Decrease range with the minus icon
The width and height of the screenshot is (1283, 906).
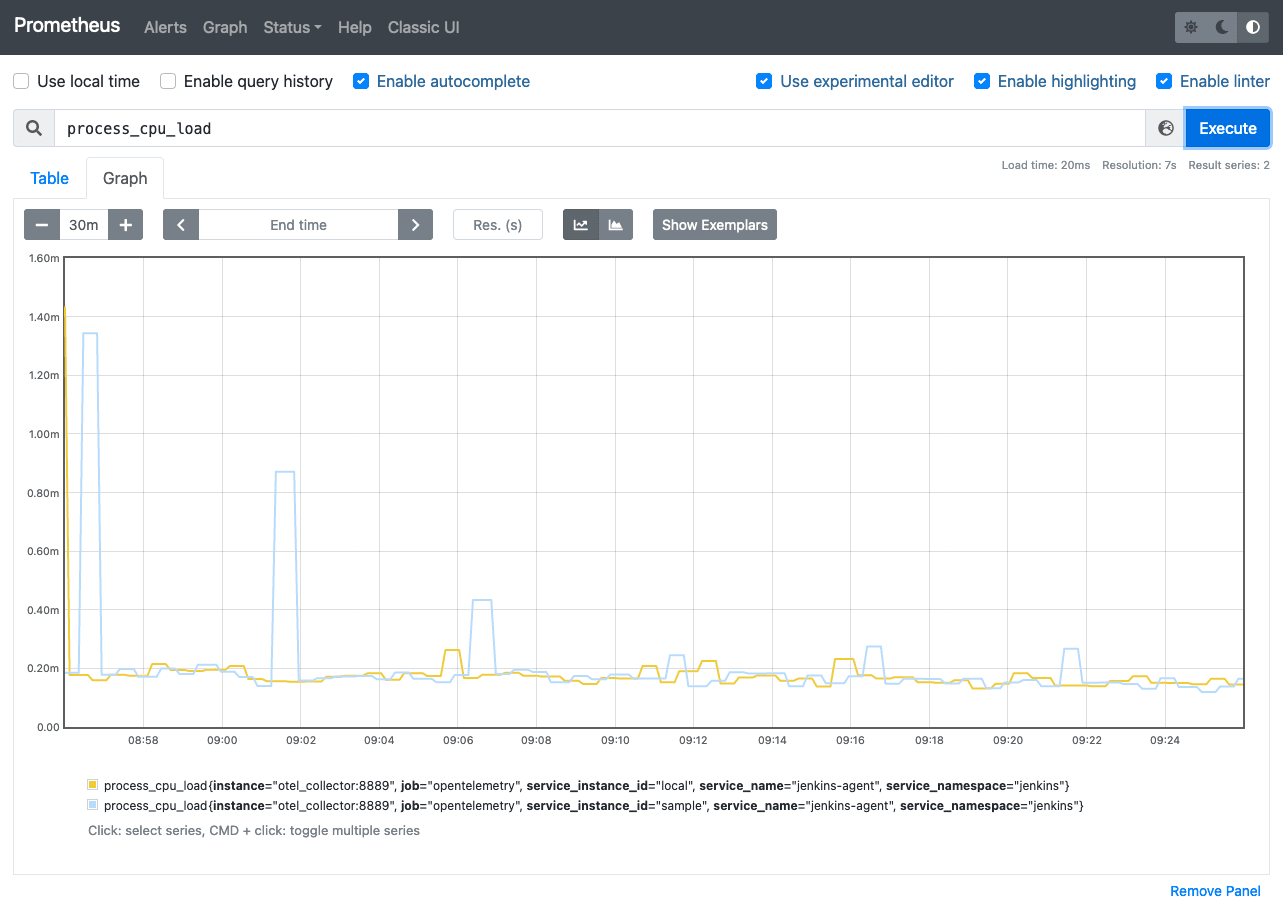tap(41, 224)
